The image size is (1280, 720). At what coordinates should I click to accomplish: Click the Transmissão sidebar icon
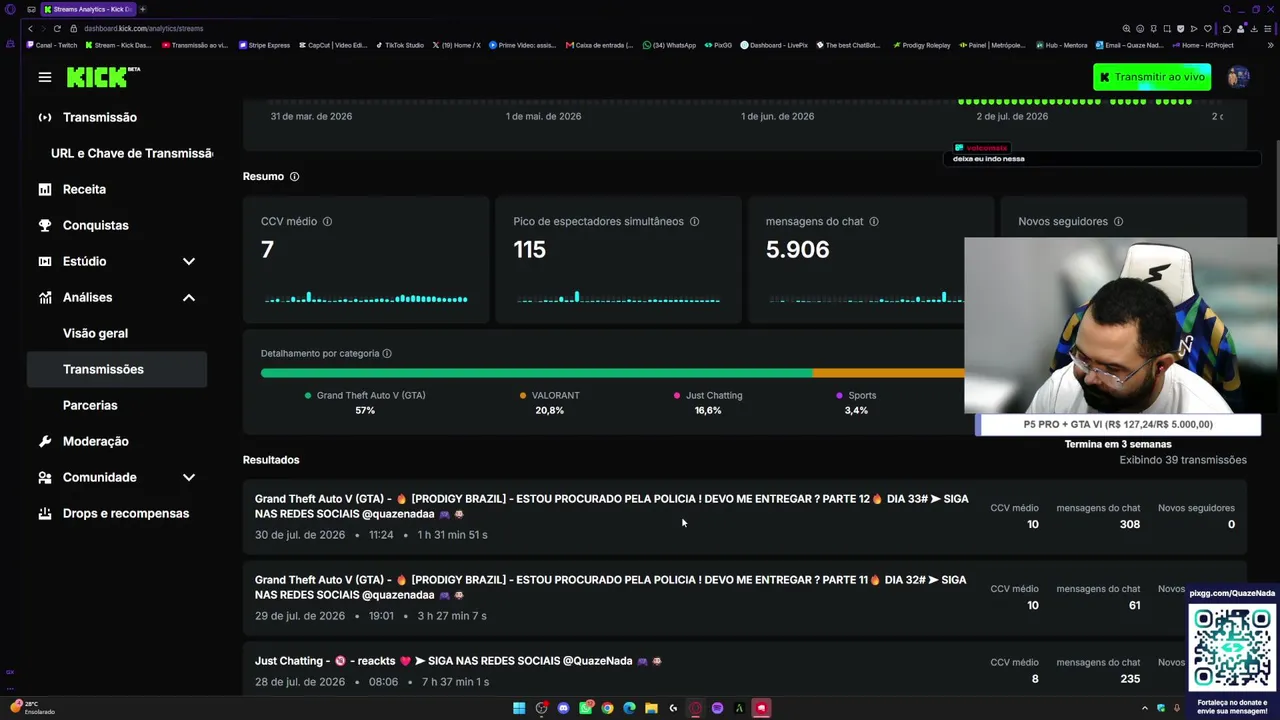[45, 117]
